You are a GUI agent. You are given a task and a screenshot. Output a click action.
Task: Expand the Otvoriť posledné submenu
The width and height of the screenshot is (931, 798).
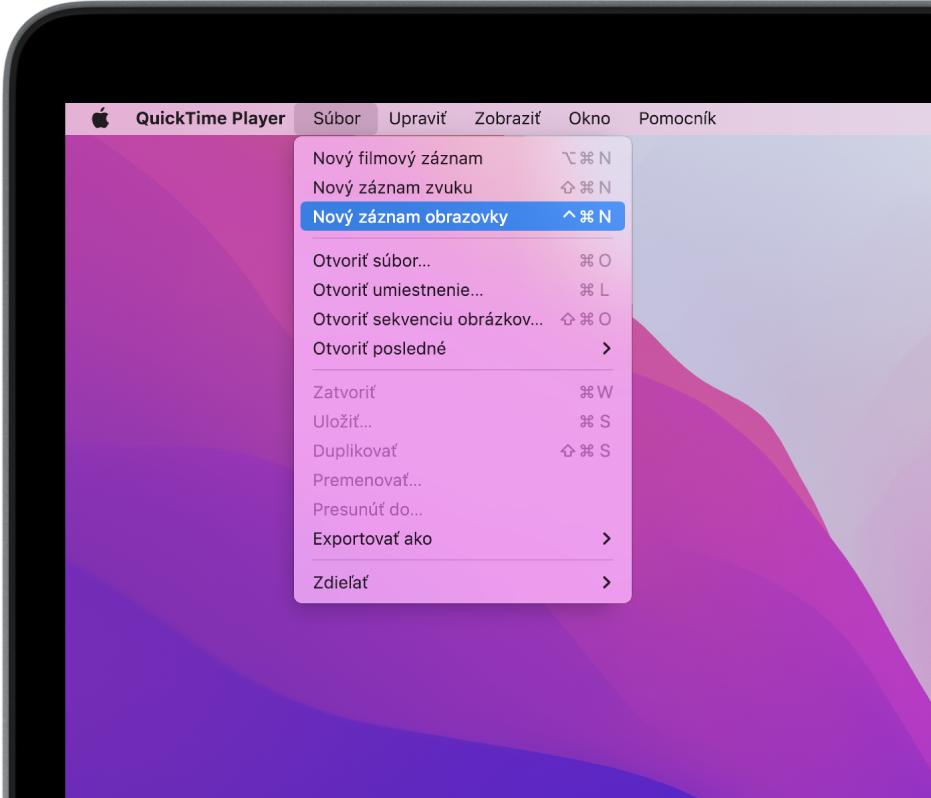463,348
